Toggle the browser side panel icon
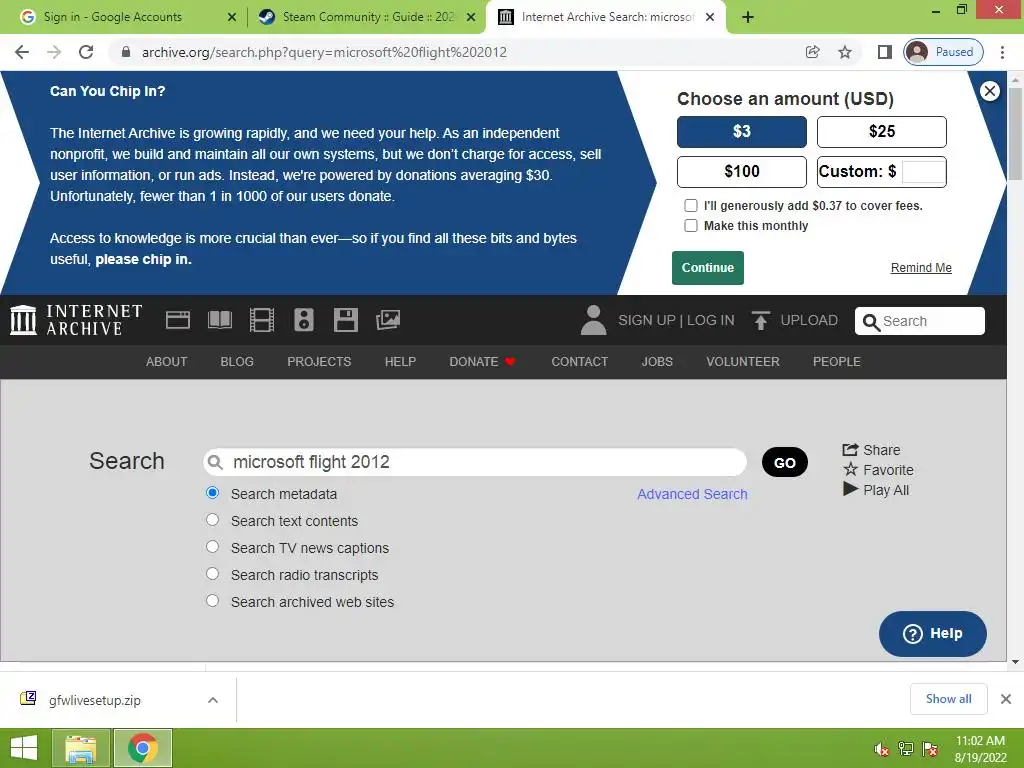The height and width of the screenshot is (768, 1024). 884,52
